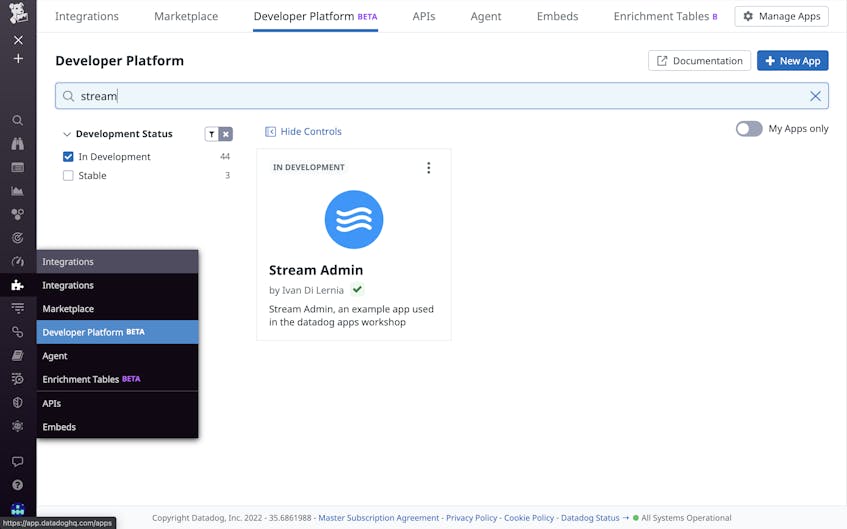Click the magnifier icon in the app search field
Image resolution: width=847 pixels, height=529 pixels.
[69, 96]
